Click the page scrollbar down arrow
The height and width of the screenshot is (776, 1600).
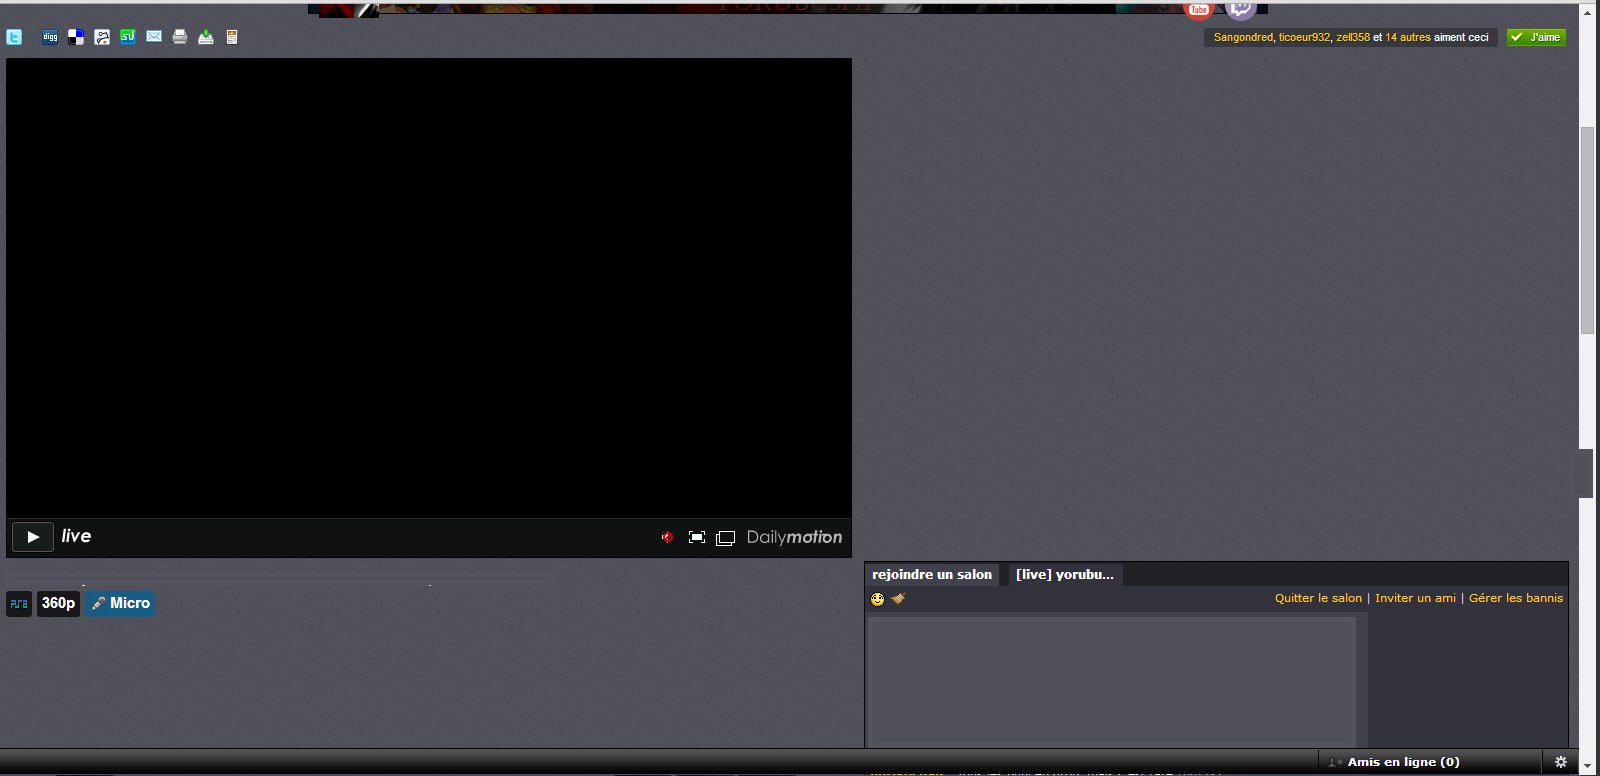pyautogui.click(x=1587, y=765)
